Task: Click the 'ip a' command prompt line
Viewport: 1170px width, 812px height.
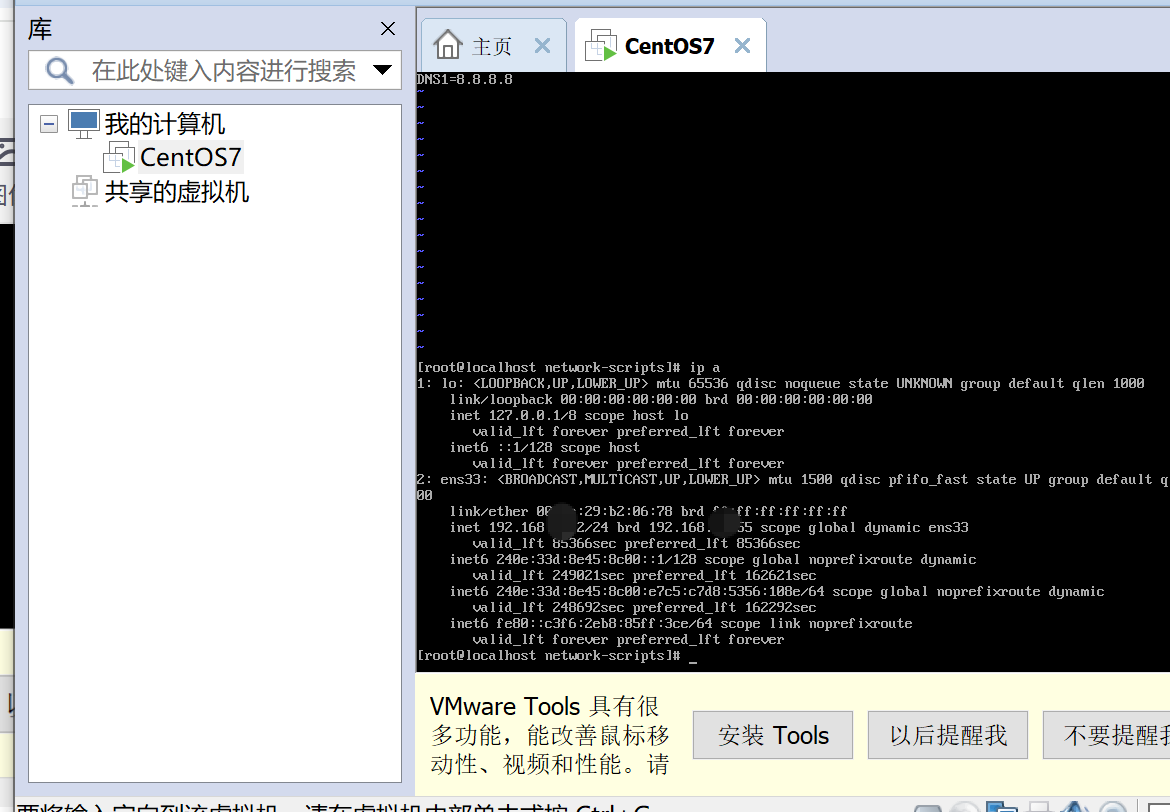Action: (x=569, y=367)
